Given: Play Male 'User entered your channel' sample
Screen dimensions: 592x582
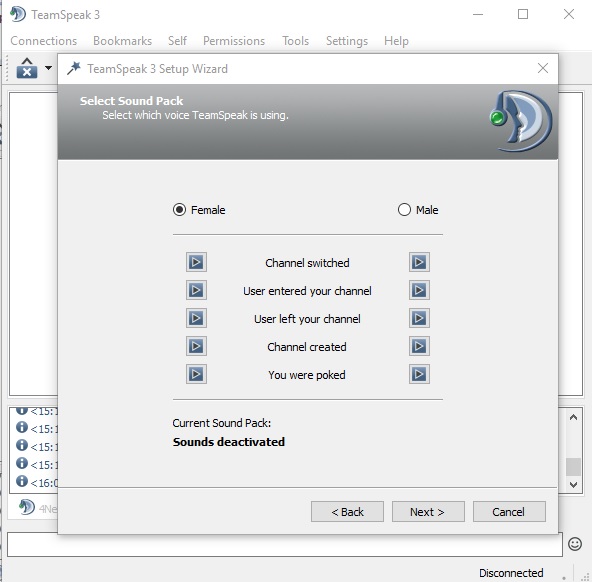Looking at the screenshot, I should (419, 290).
